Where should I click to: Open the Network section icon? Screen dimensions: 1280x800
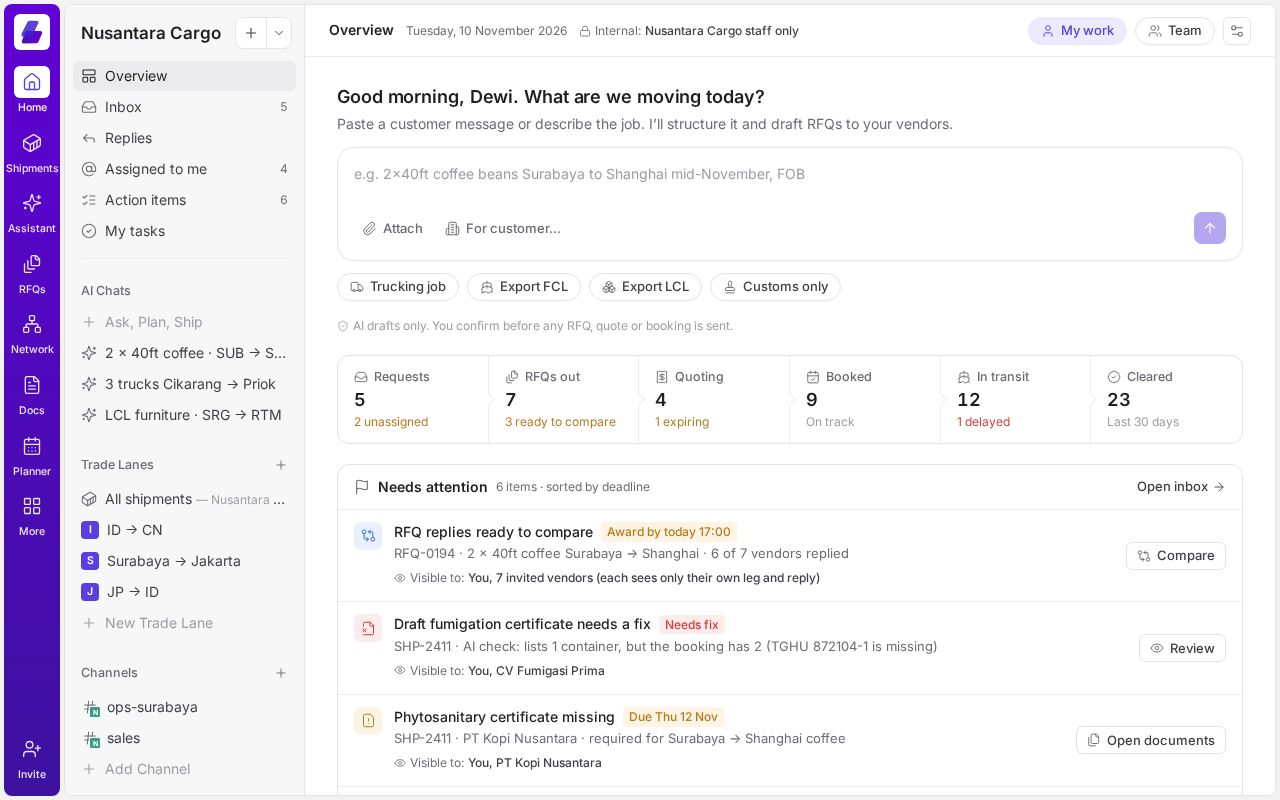click(x=32, y=334)
